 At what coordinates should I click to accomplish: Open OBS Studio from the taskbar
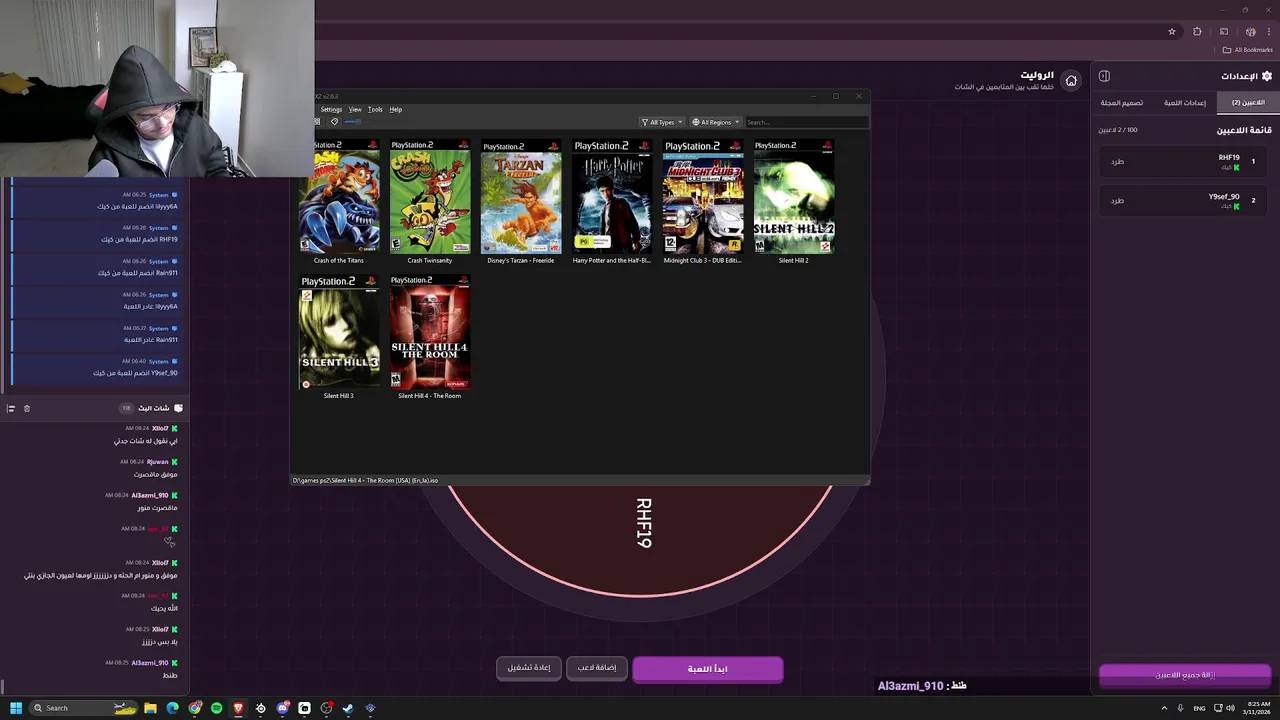tap(326, 708)
